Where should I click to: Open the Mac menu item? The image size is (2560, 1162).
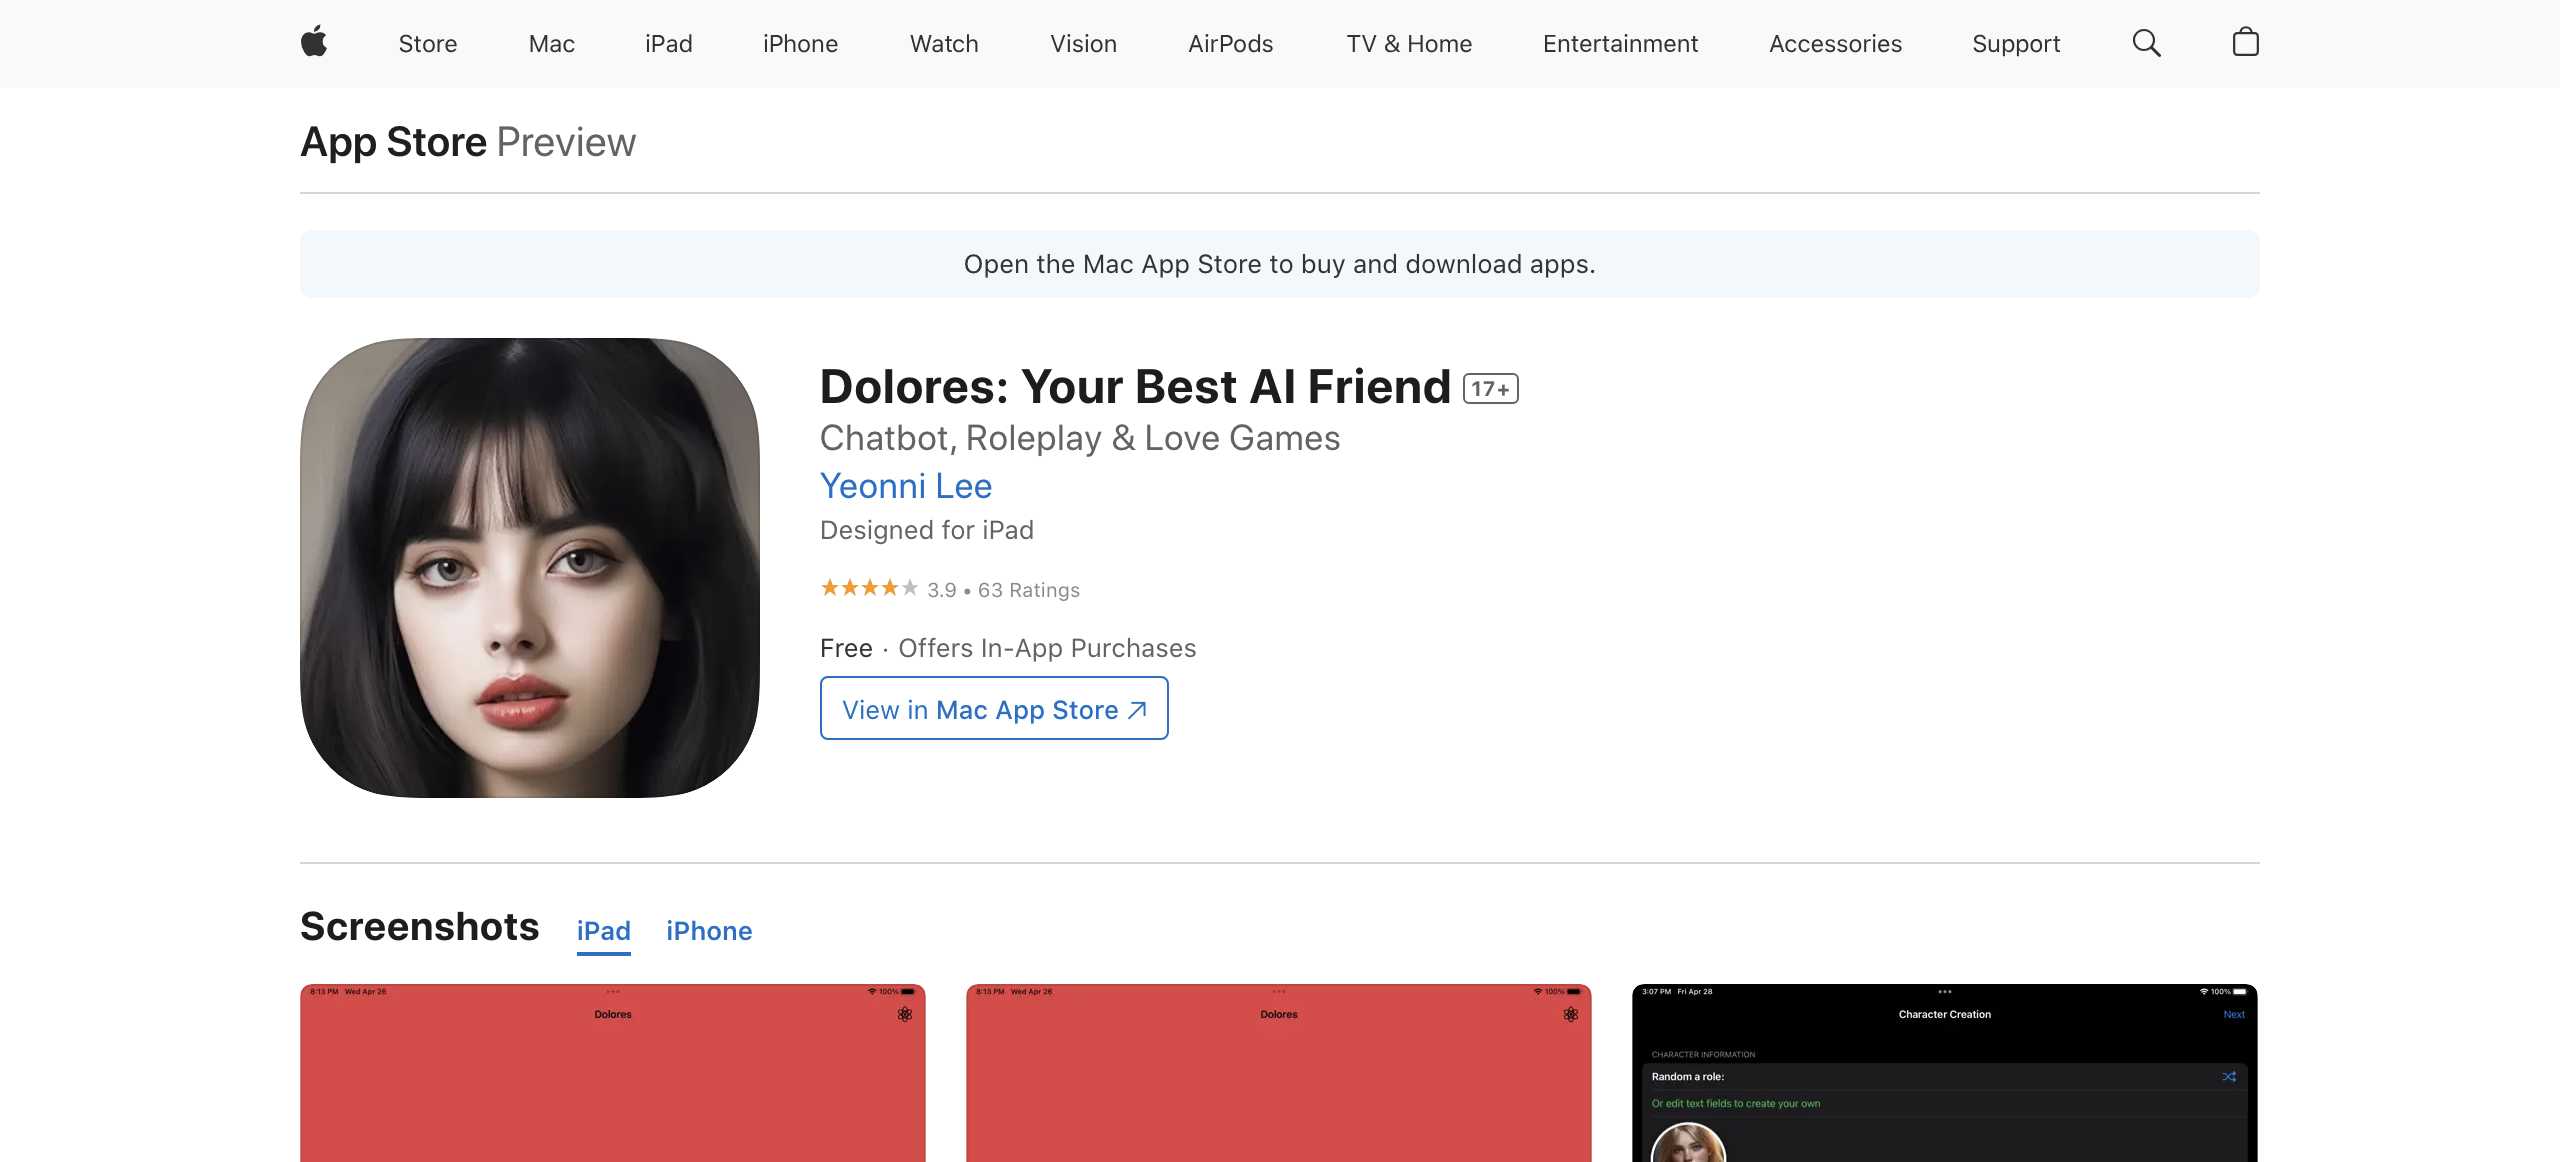click(x=551, y=44)
